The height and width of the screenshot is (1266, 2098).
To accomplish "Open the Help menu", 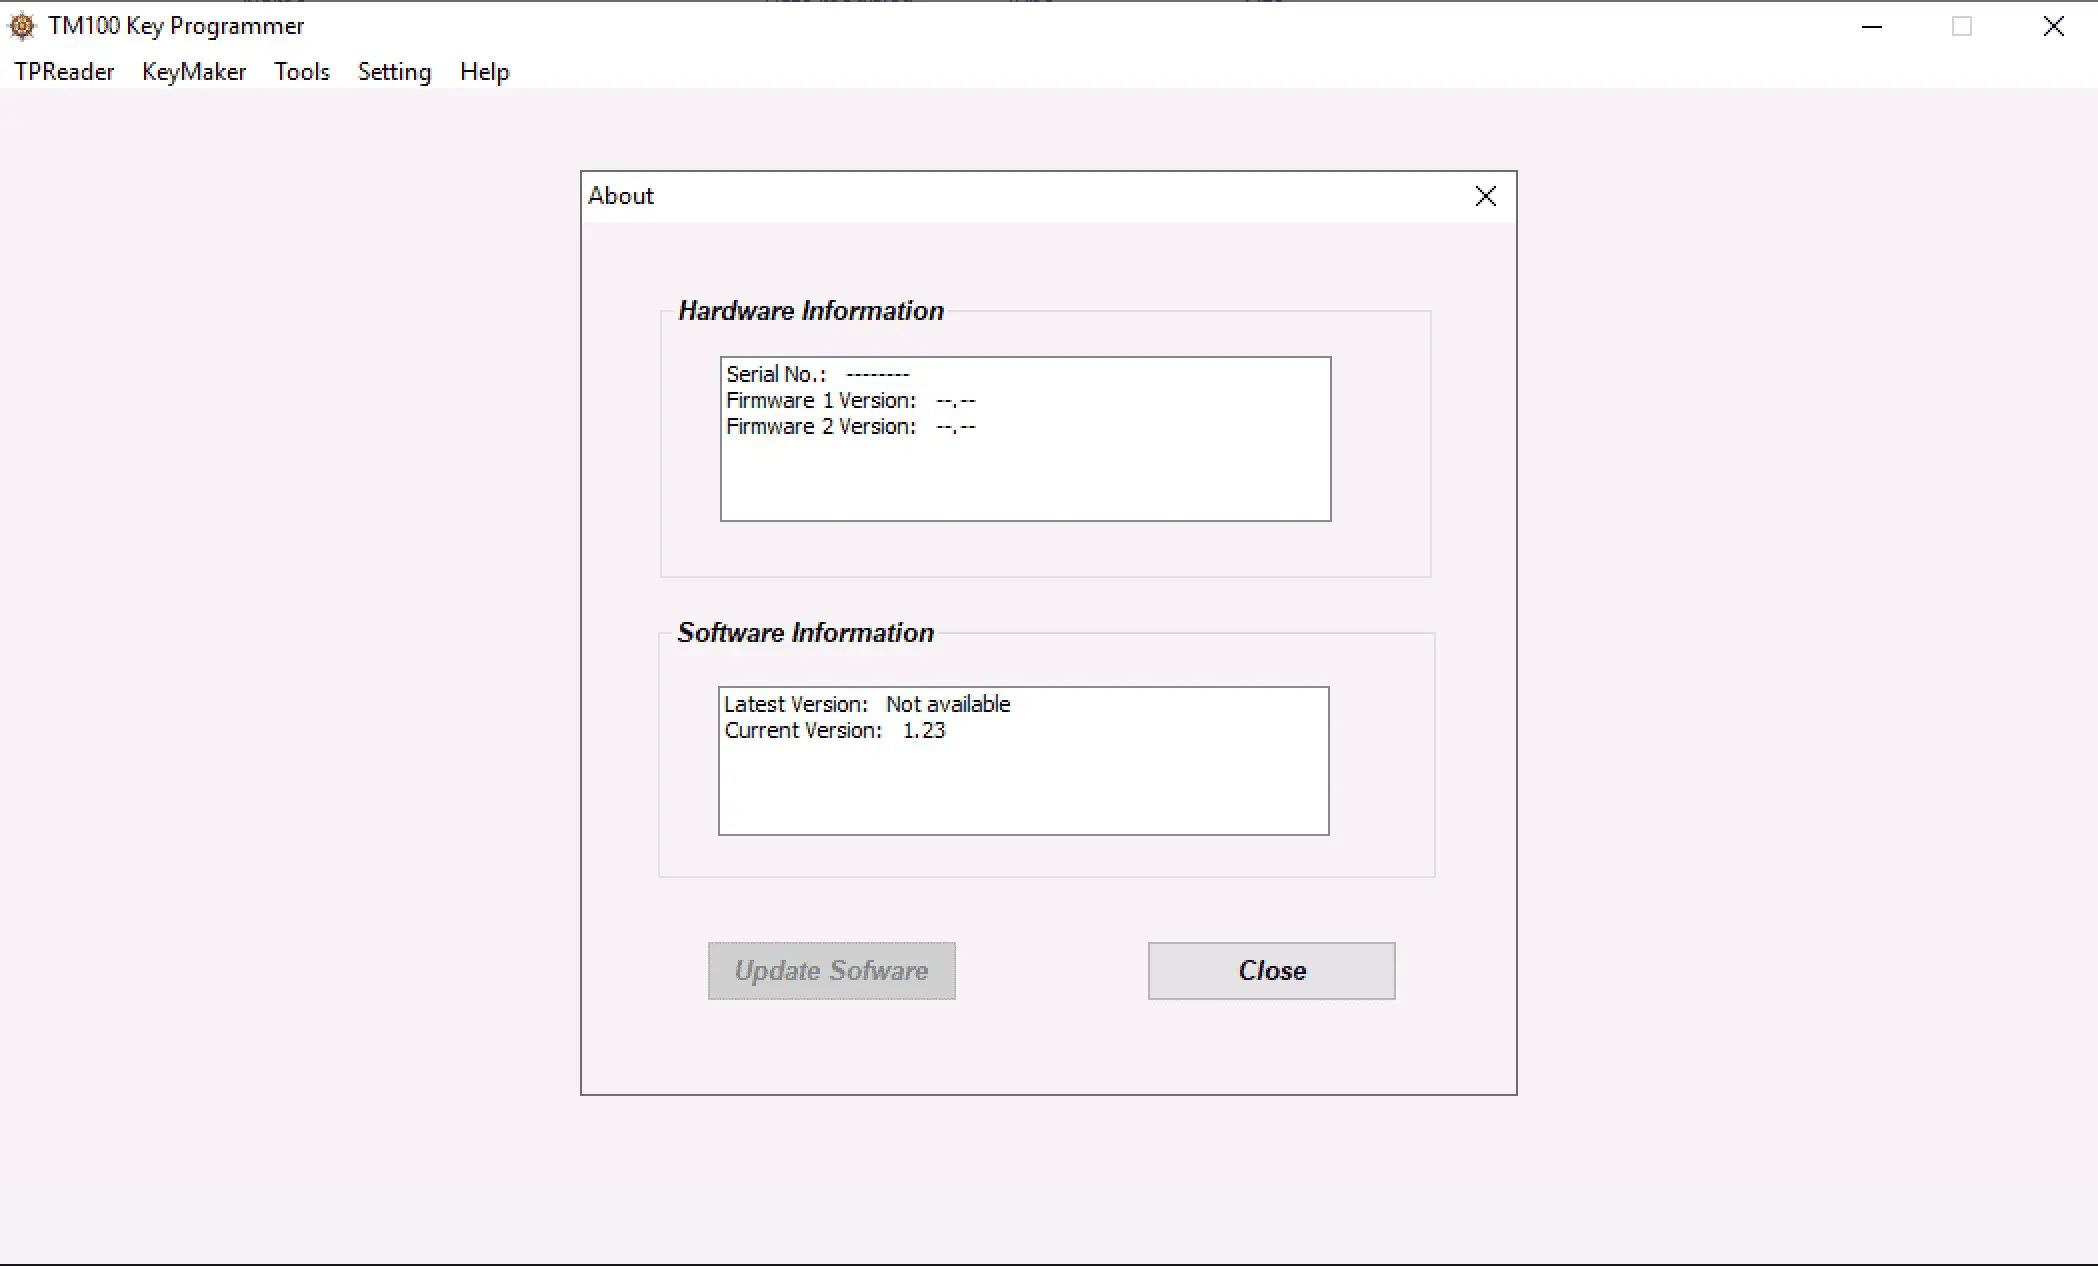I will (485, 72).
